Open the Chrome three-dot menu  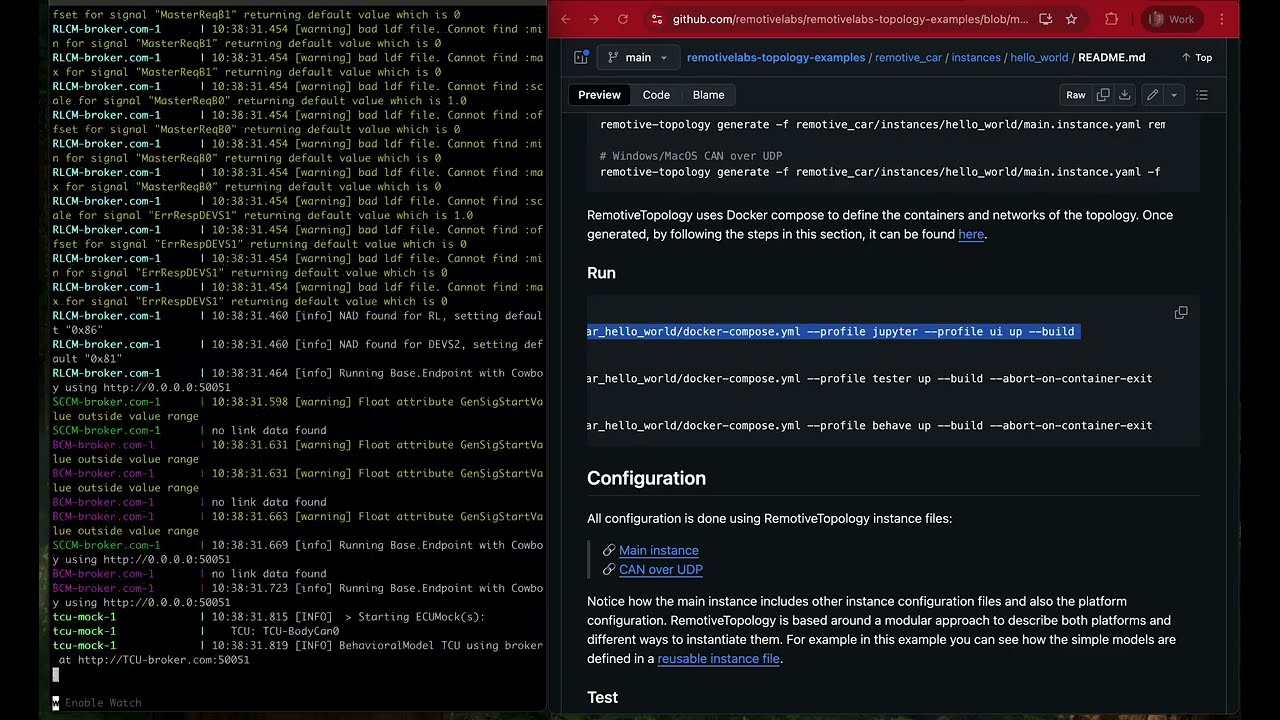coord(1221,19)
